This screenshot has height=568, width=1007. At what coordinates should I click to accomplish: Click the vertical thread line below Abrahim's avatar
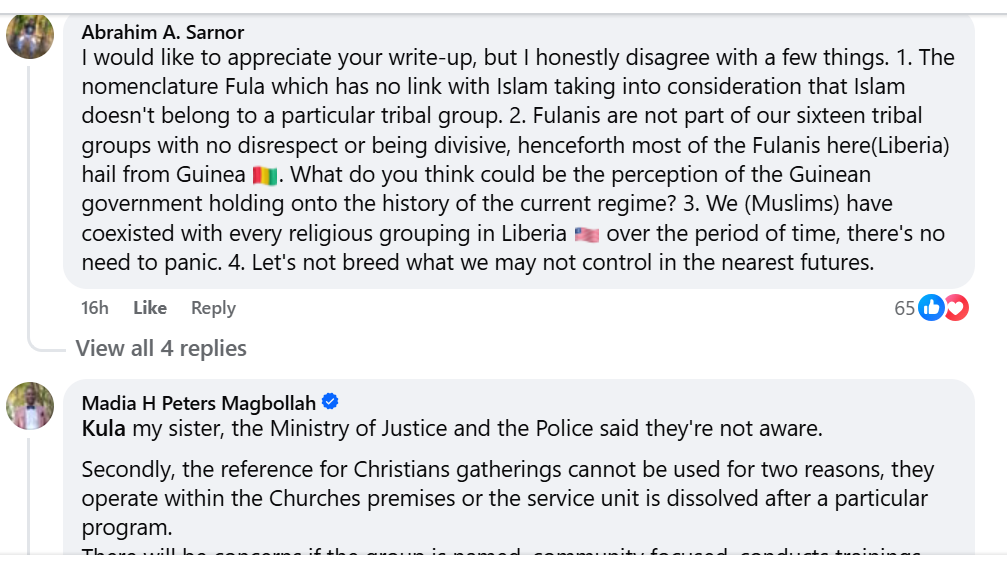30,200
